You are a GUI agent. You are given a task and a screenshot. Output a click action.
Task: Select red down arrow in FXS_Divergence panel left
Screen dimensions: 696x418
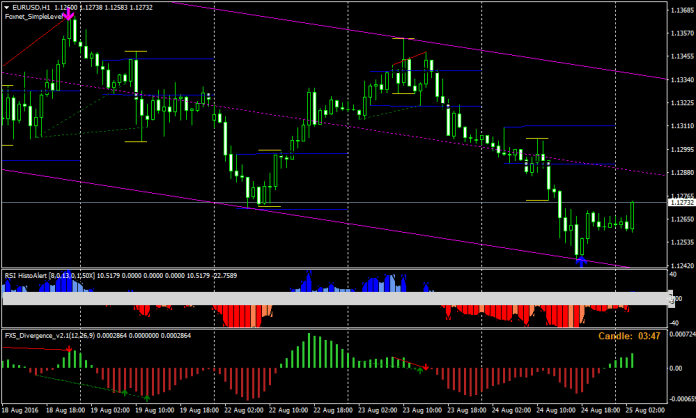[x=69, y=350]
